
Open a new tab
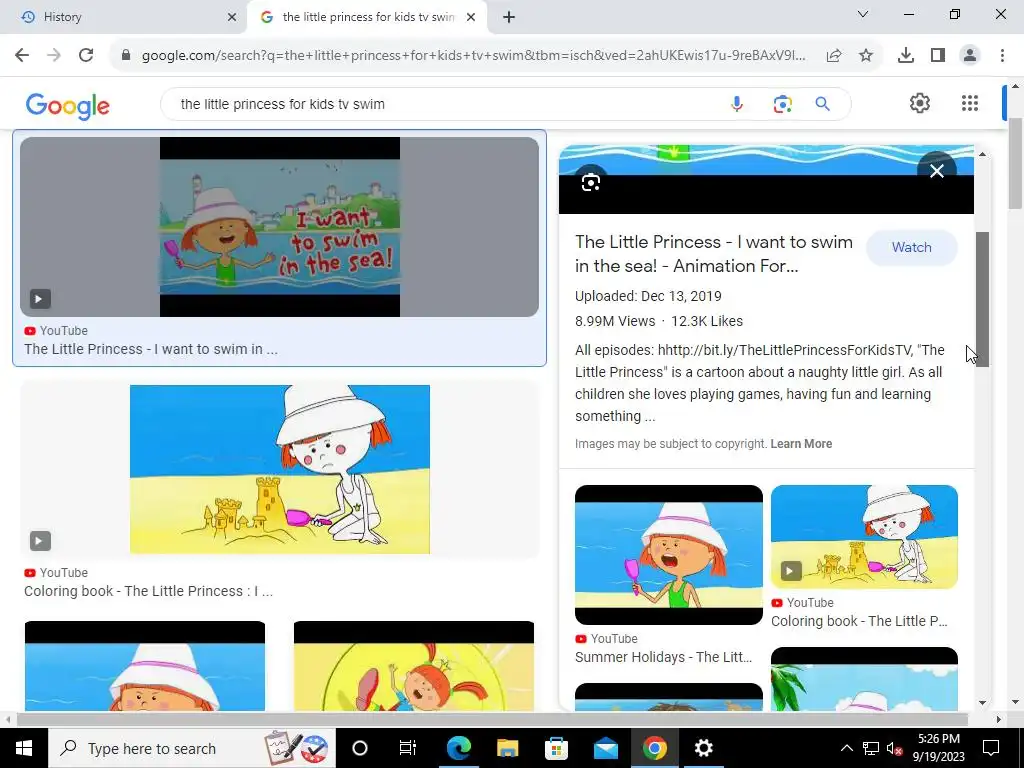[x=509, y=17]
